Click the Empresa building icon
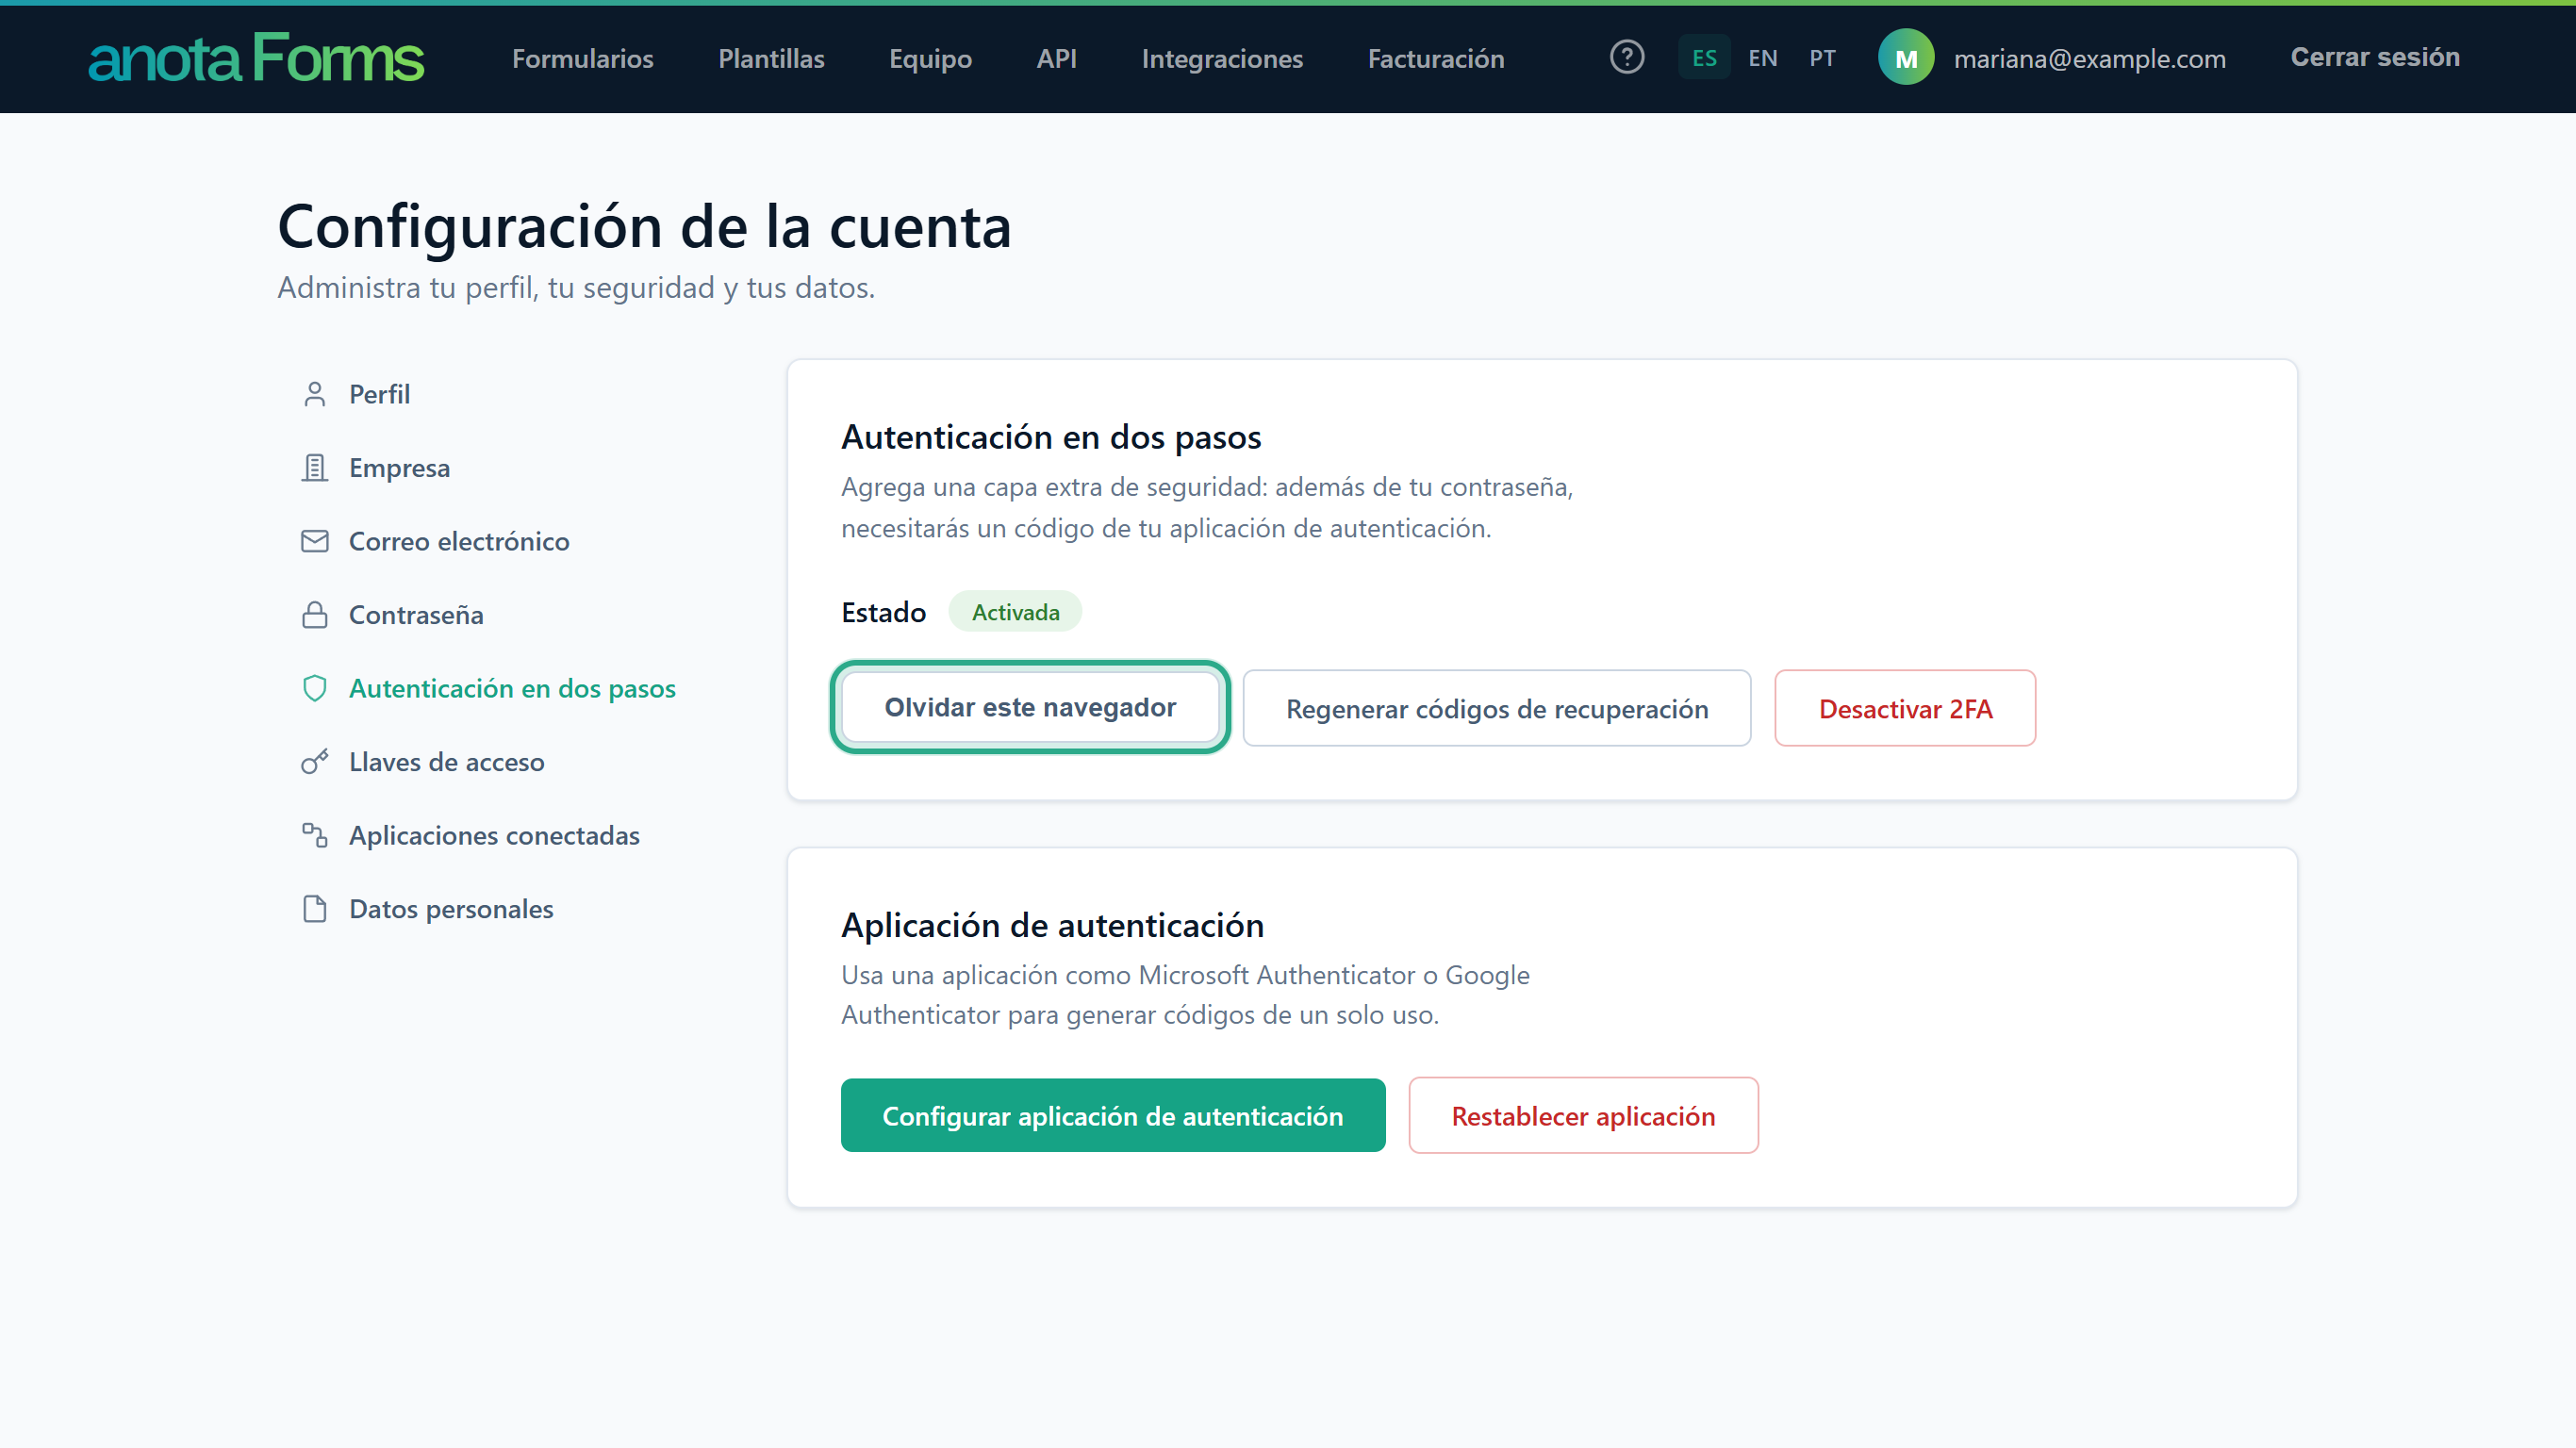This screenshot has height=1448, width=2576. 315,467
